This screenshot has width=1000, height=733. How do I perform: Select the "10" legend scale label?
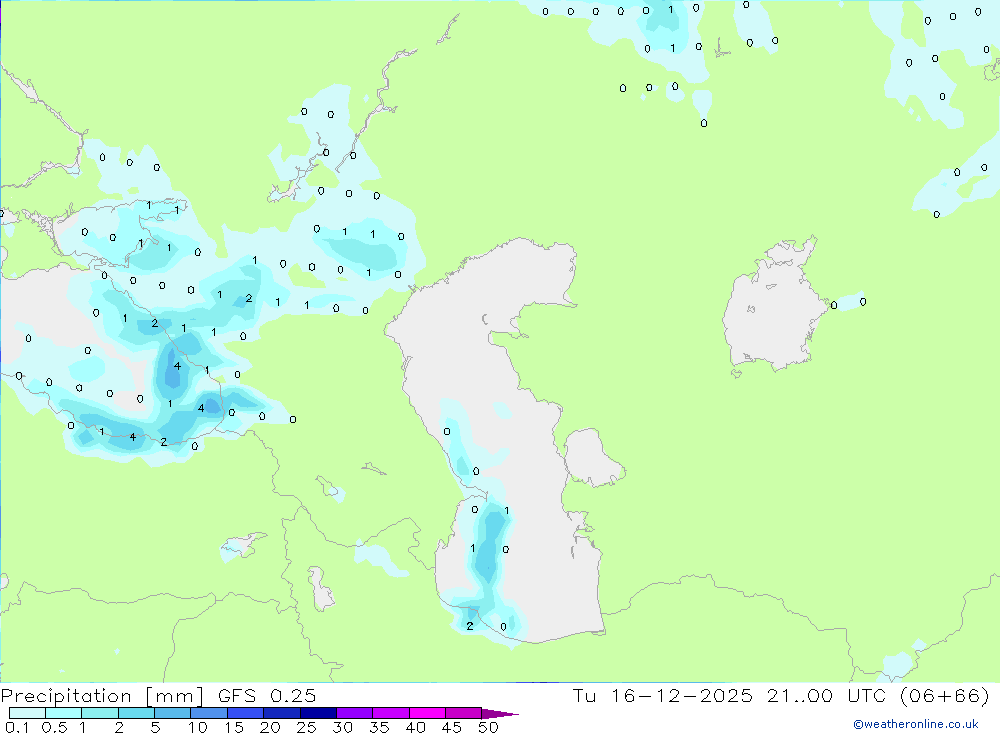(x=198, y=727)
